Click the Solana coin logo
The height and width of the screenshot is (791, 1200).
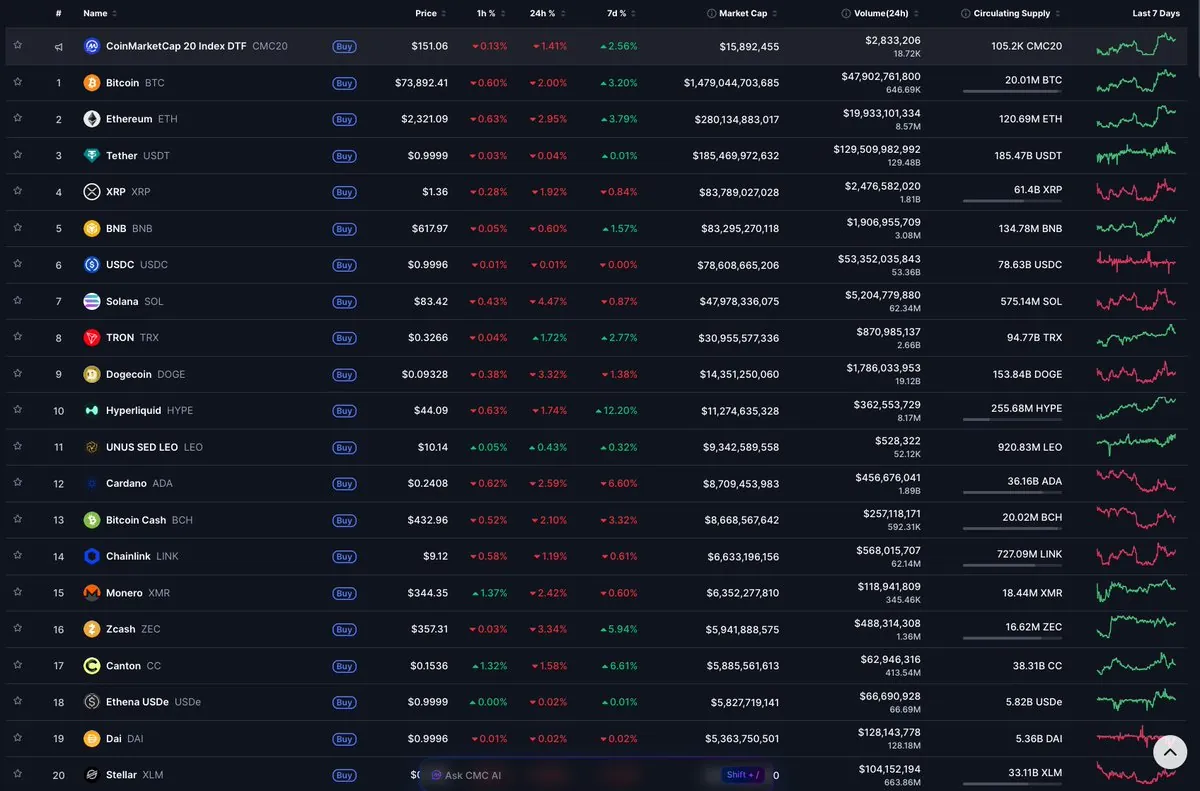point(92,301)
